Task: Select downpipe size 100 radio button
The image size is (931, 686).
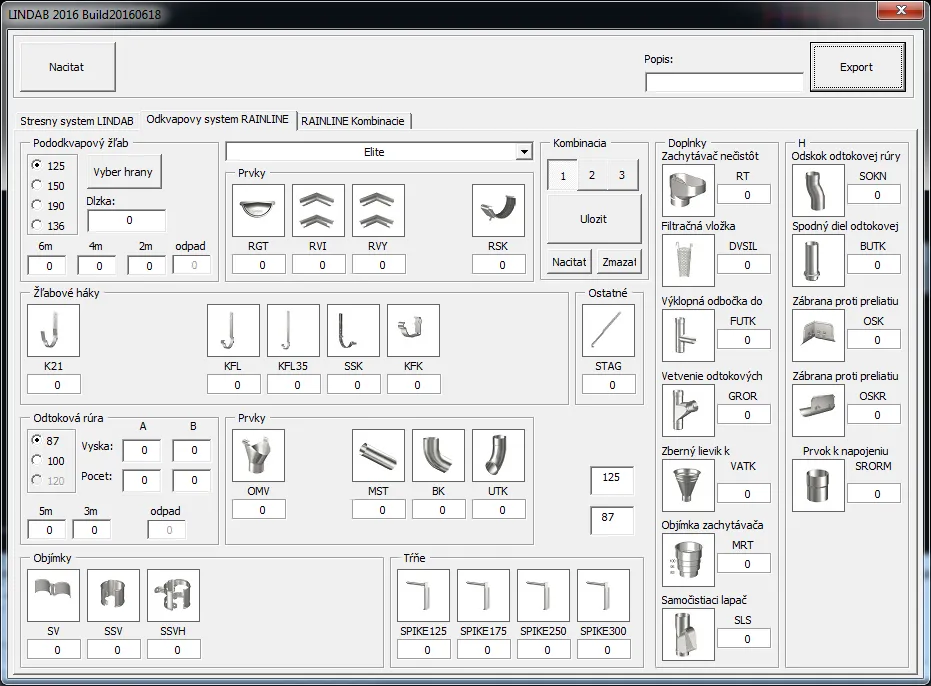Action: tap(37, 460)
